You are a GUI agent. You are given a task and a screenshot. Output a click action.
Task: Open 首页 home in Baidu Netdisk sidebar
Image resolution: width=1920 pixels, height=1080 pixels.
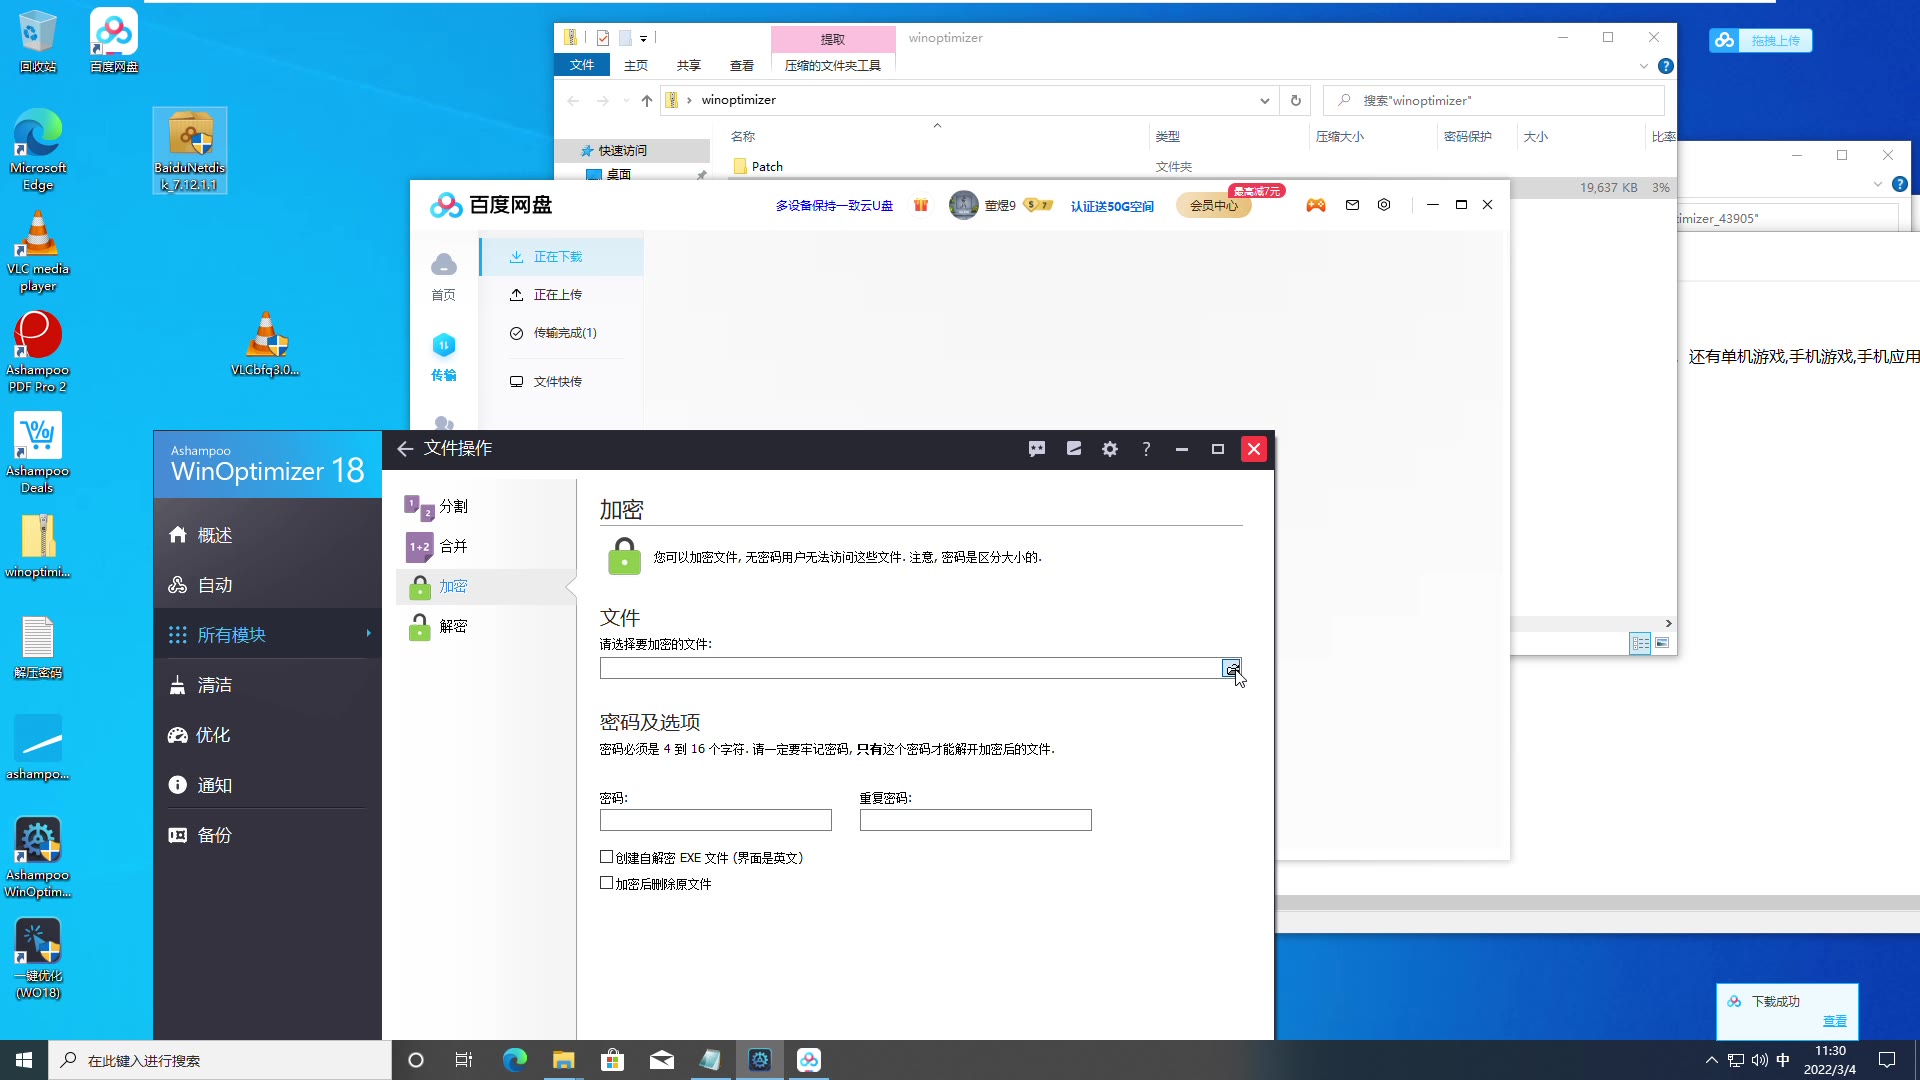click(x=443, y=277)
